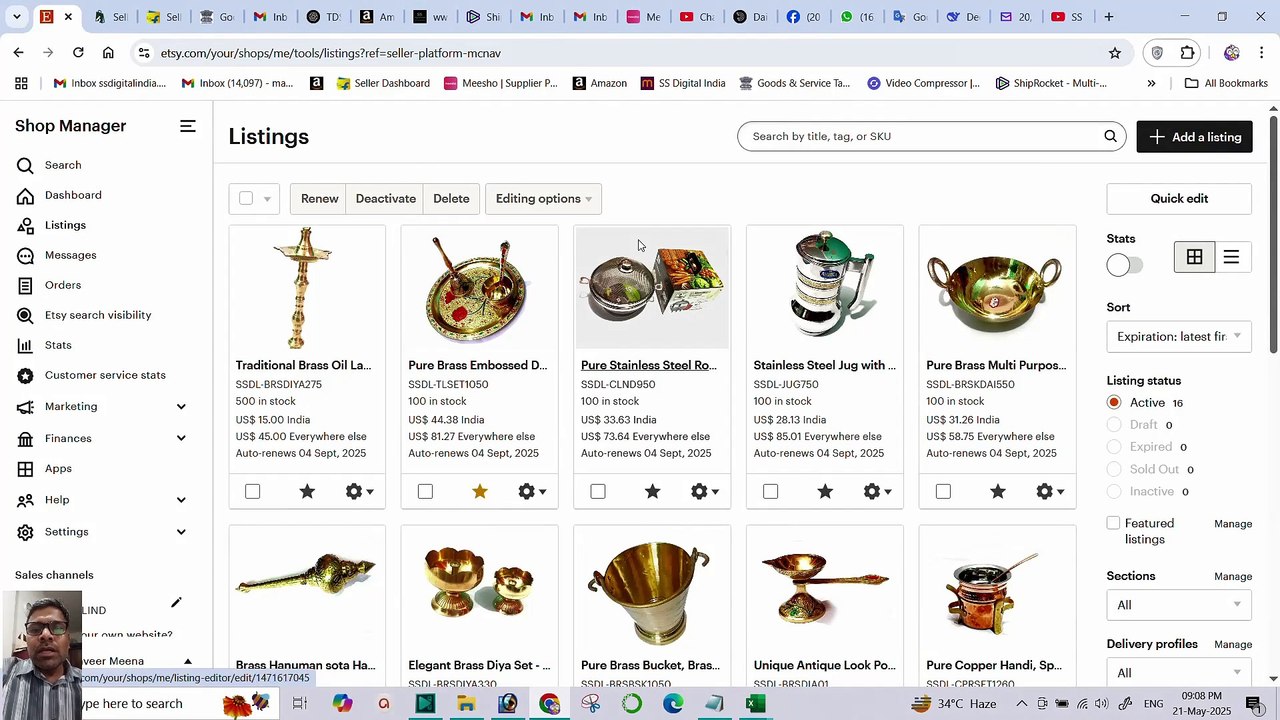Open File Explorer from the taskbar

tap(466, 704)
